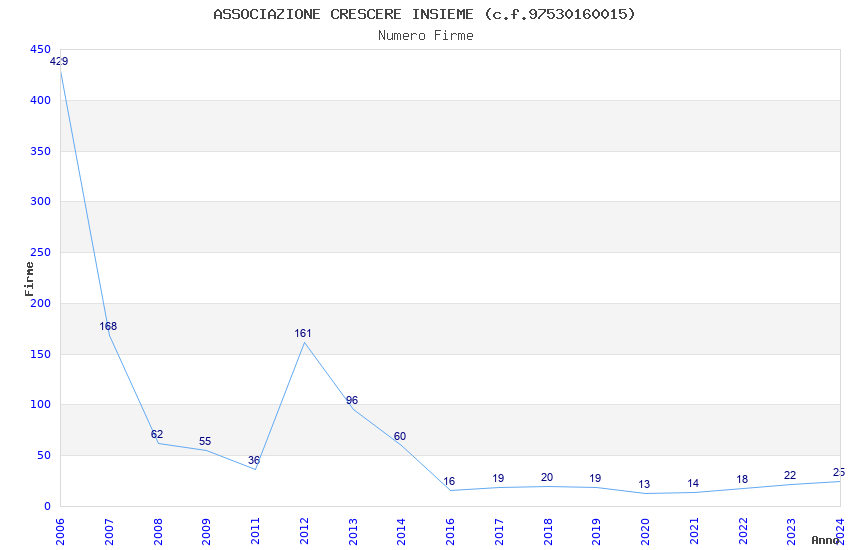Click the 250 y-axis tick label
850x550 pixels.
click(x=41, y=252)
